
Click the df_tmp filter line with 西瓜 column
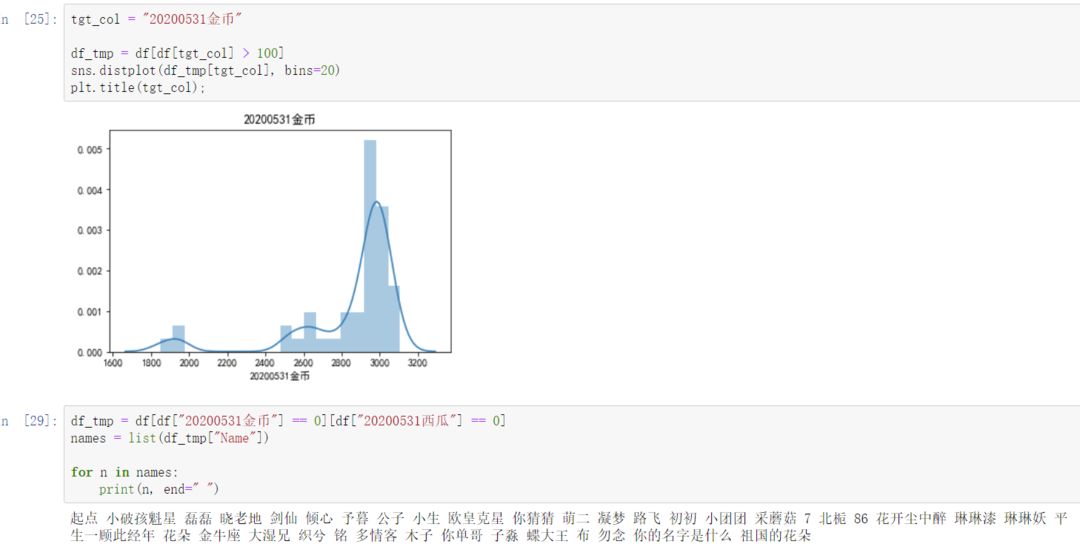pos(288,421)
